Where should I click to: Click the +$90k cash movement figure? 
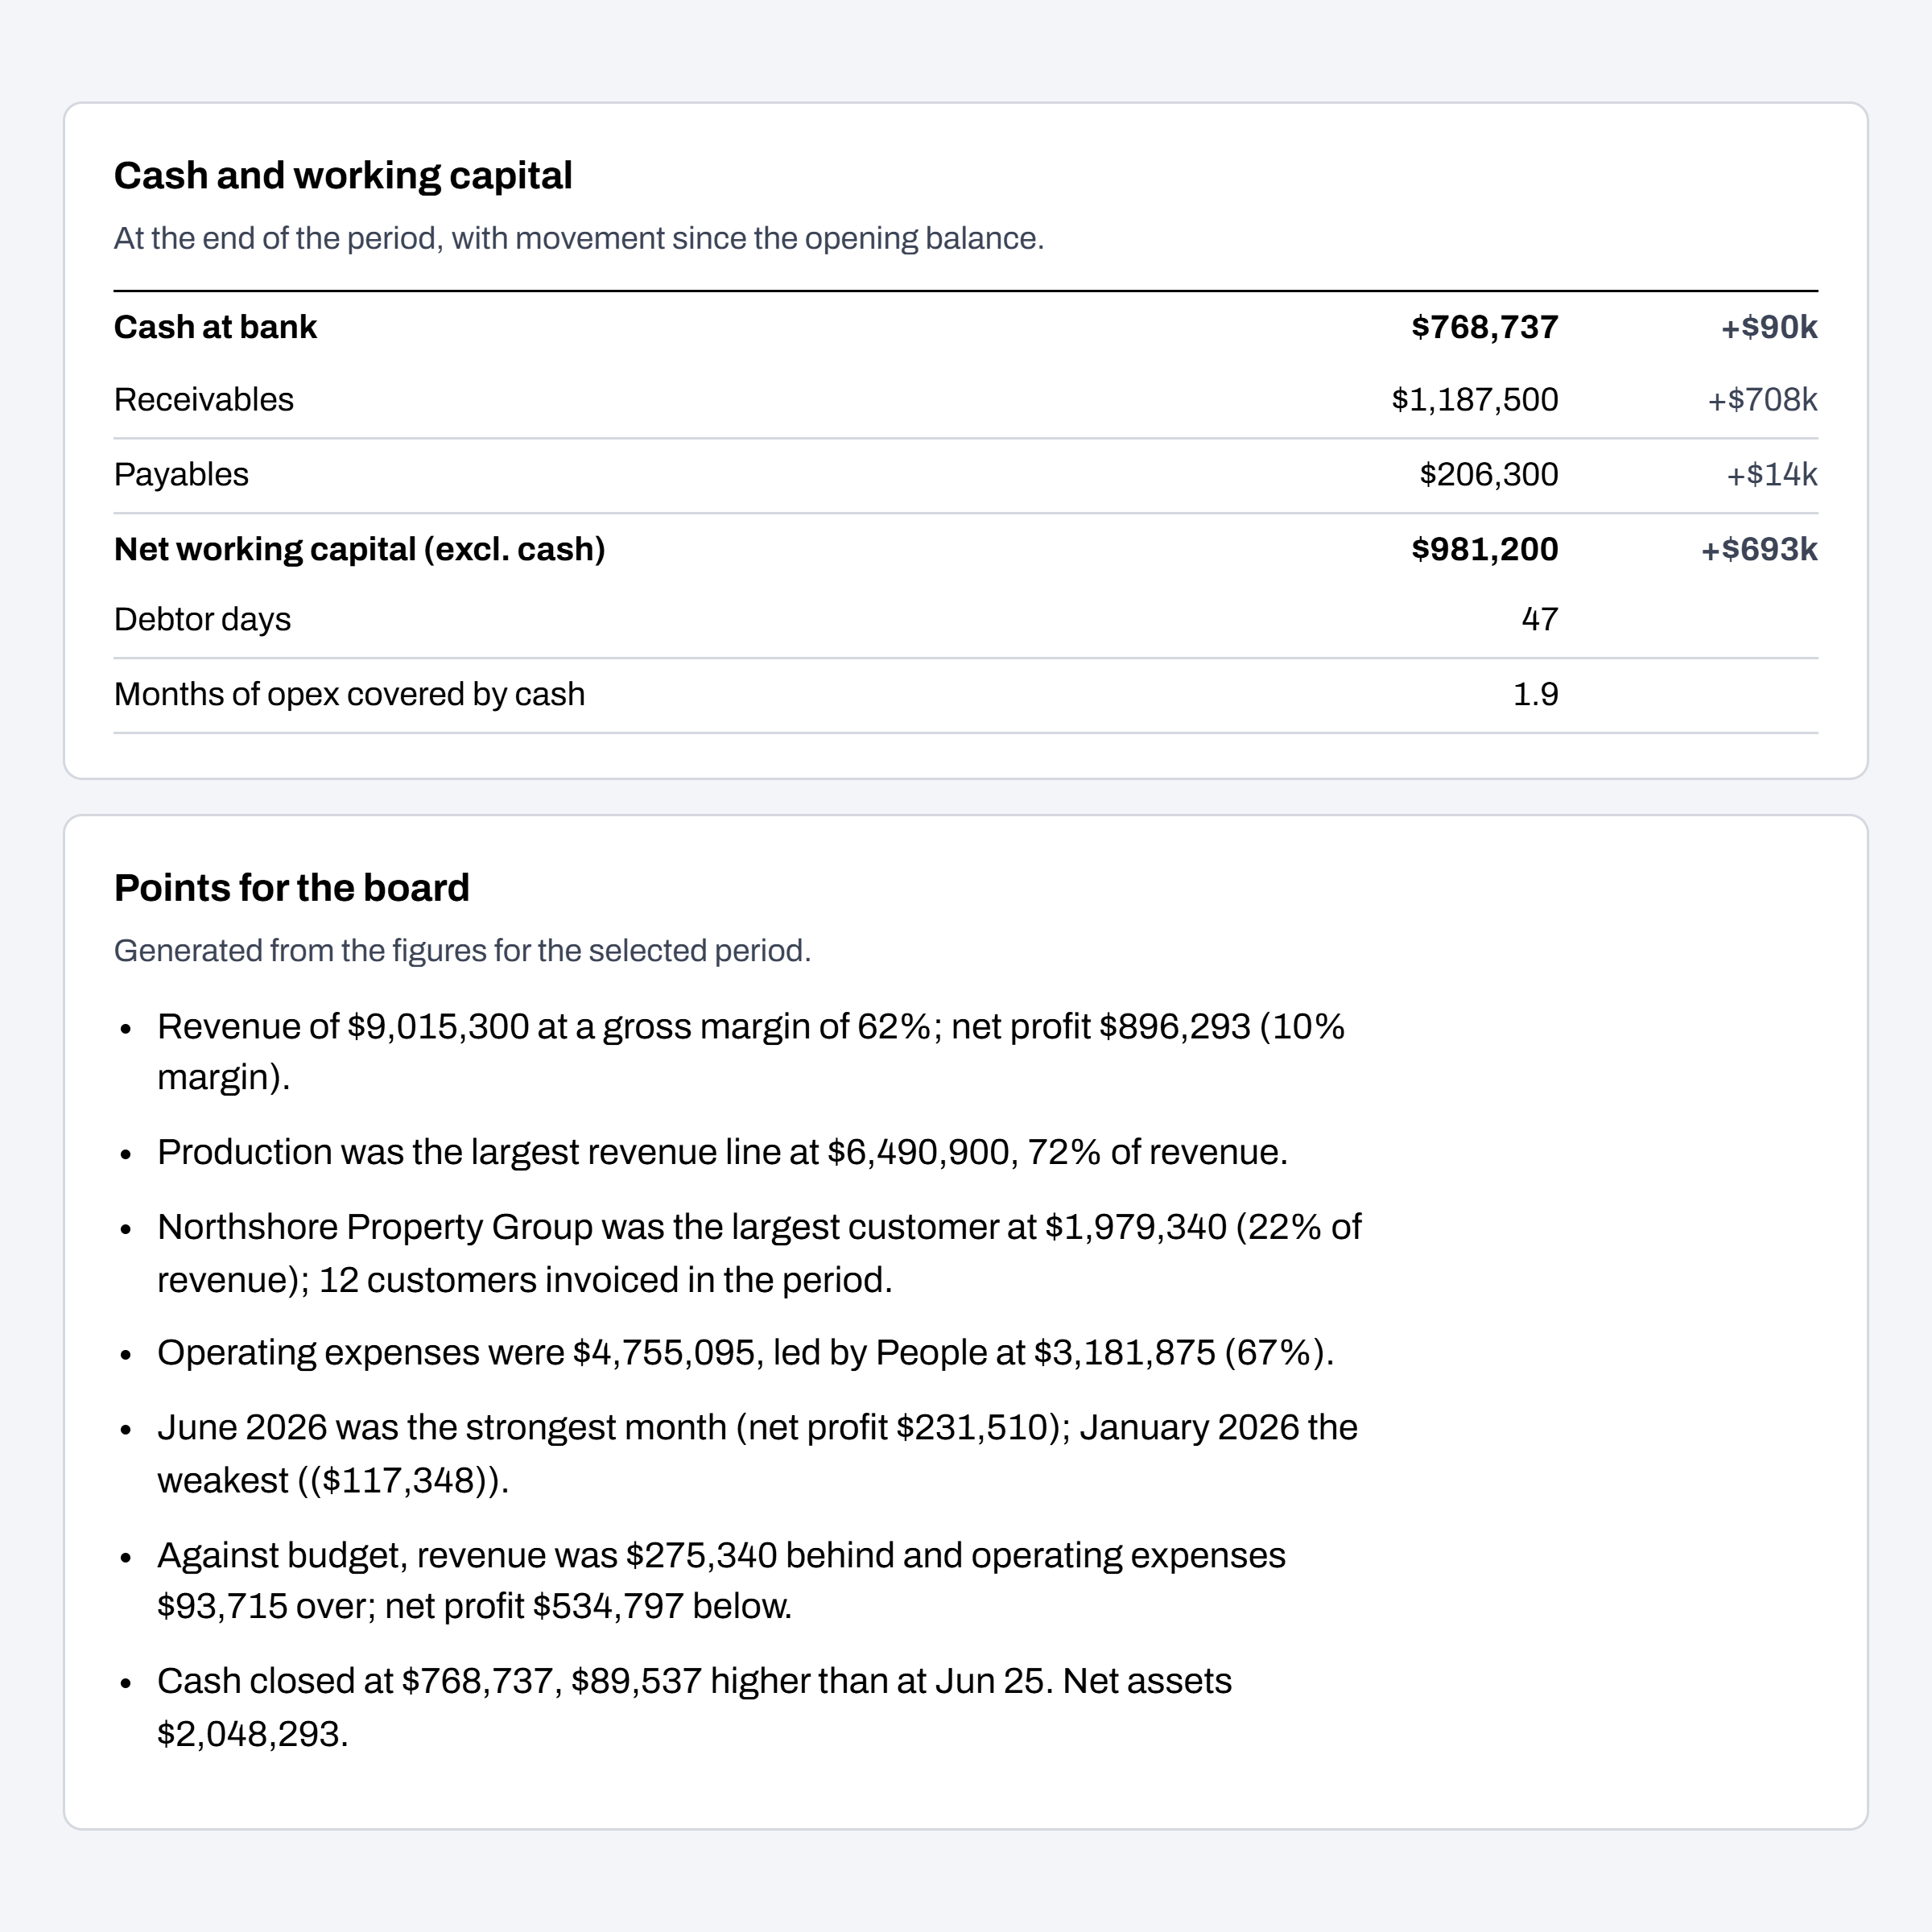(1769, 327)
